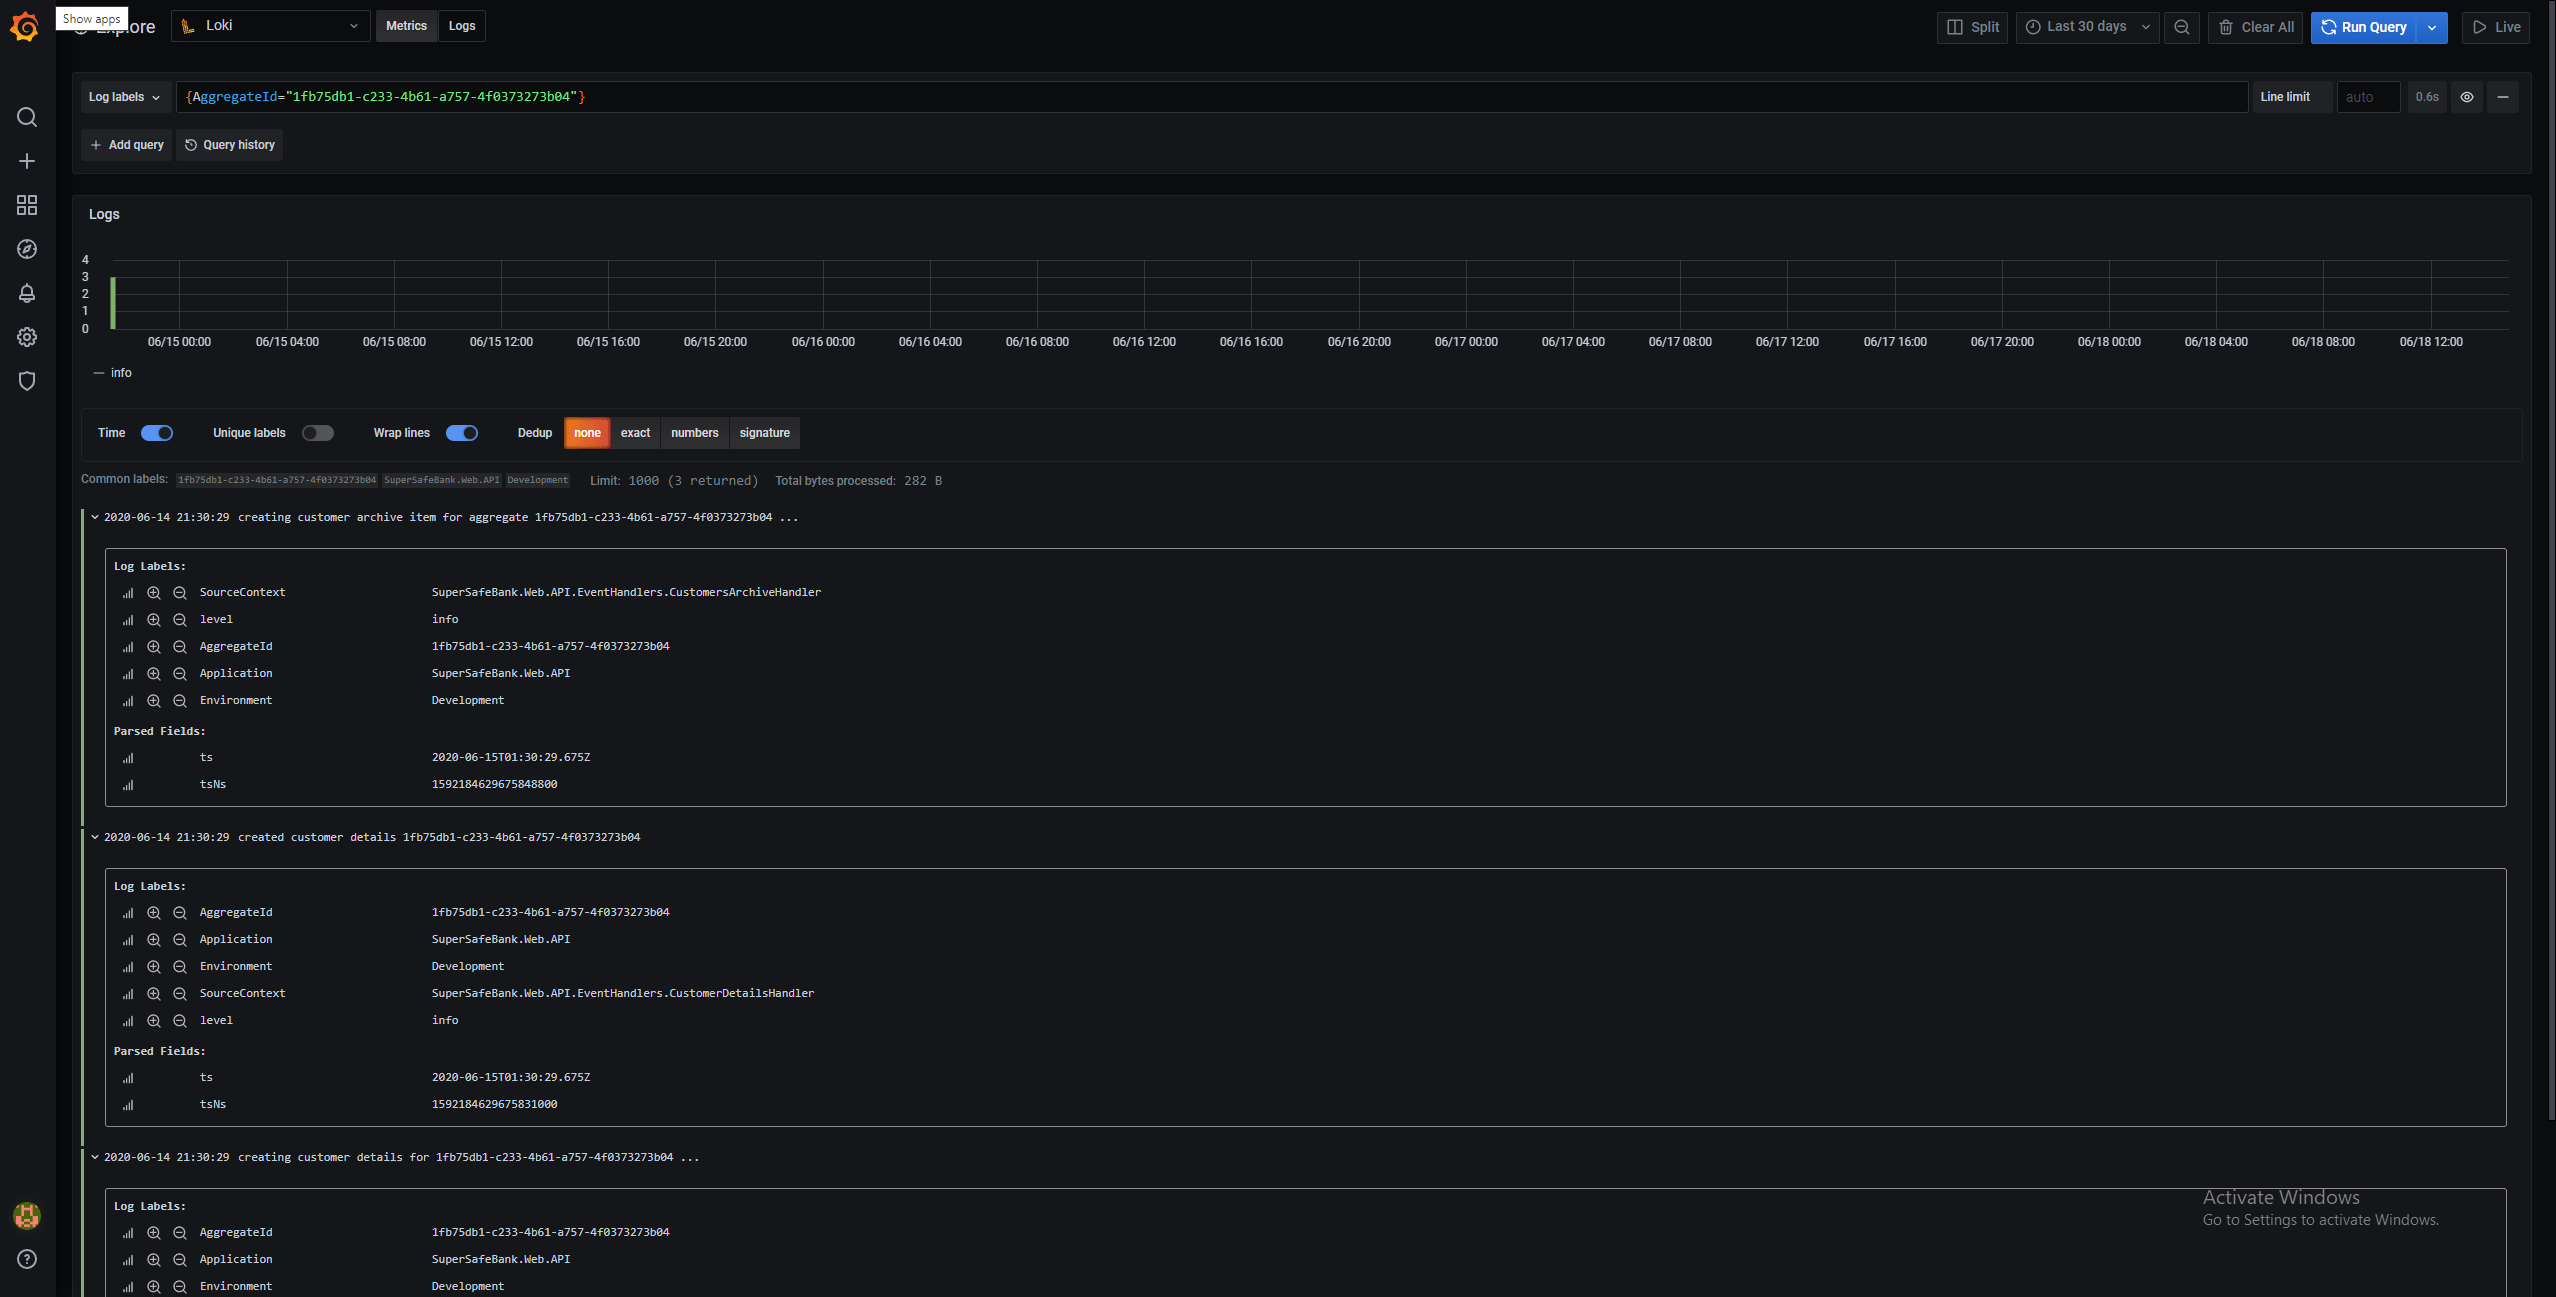Image resolution: width=2556 pixels, height=1297 pixels.
Task: Switch to the Metrics tab
Action: [x=406, y=26]
